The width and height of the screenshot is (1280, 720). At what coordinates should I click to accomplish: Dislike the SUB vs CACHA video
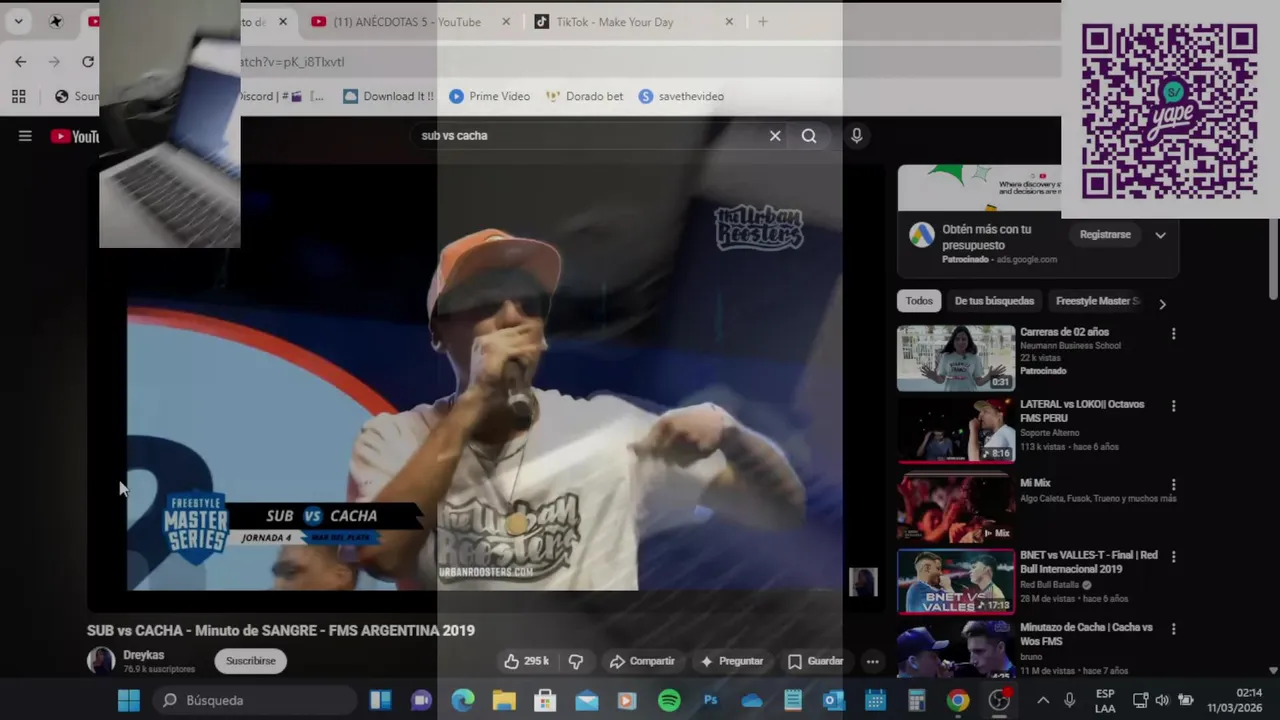click(576, 661)
